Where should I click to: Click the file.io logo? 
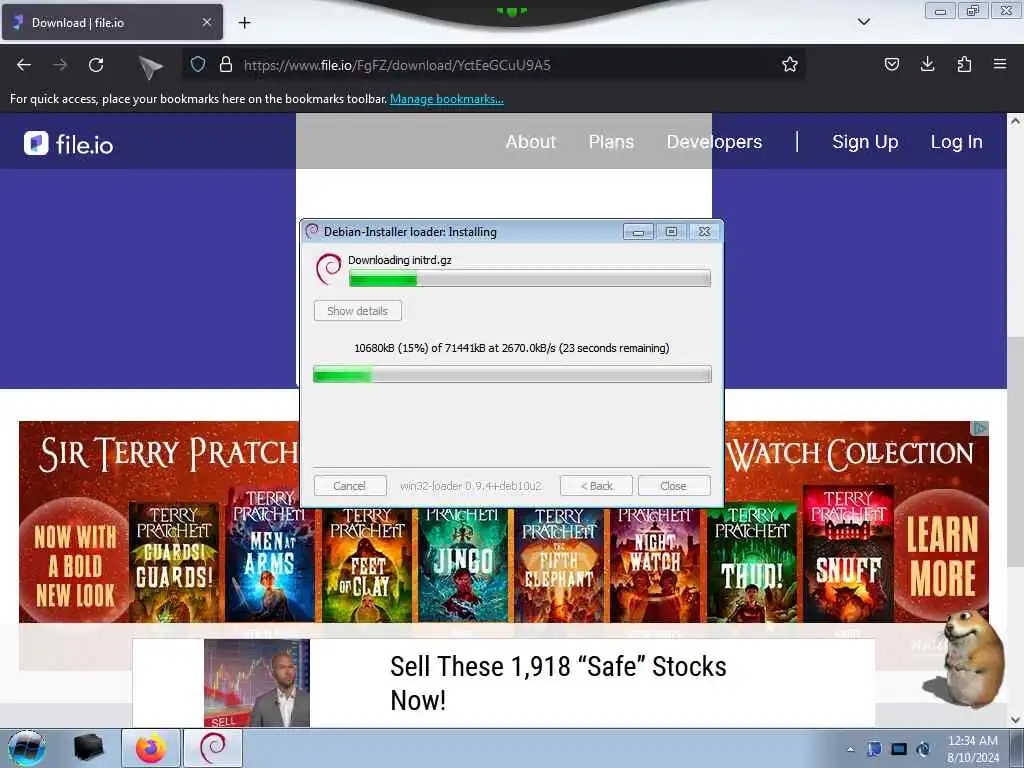69,144
